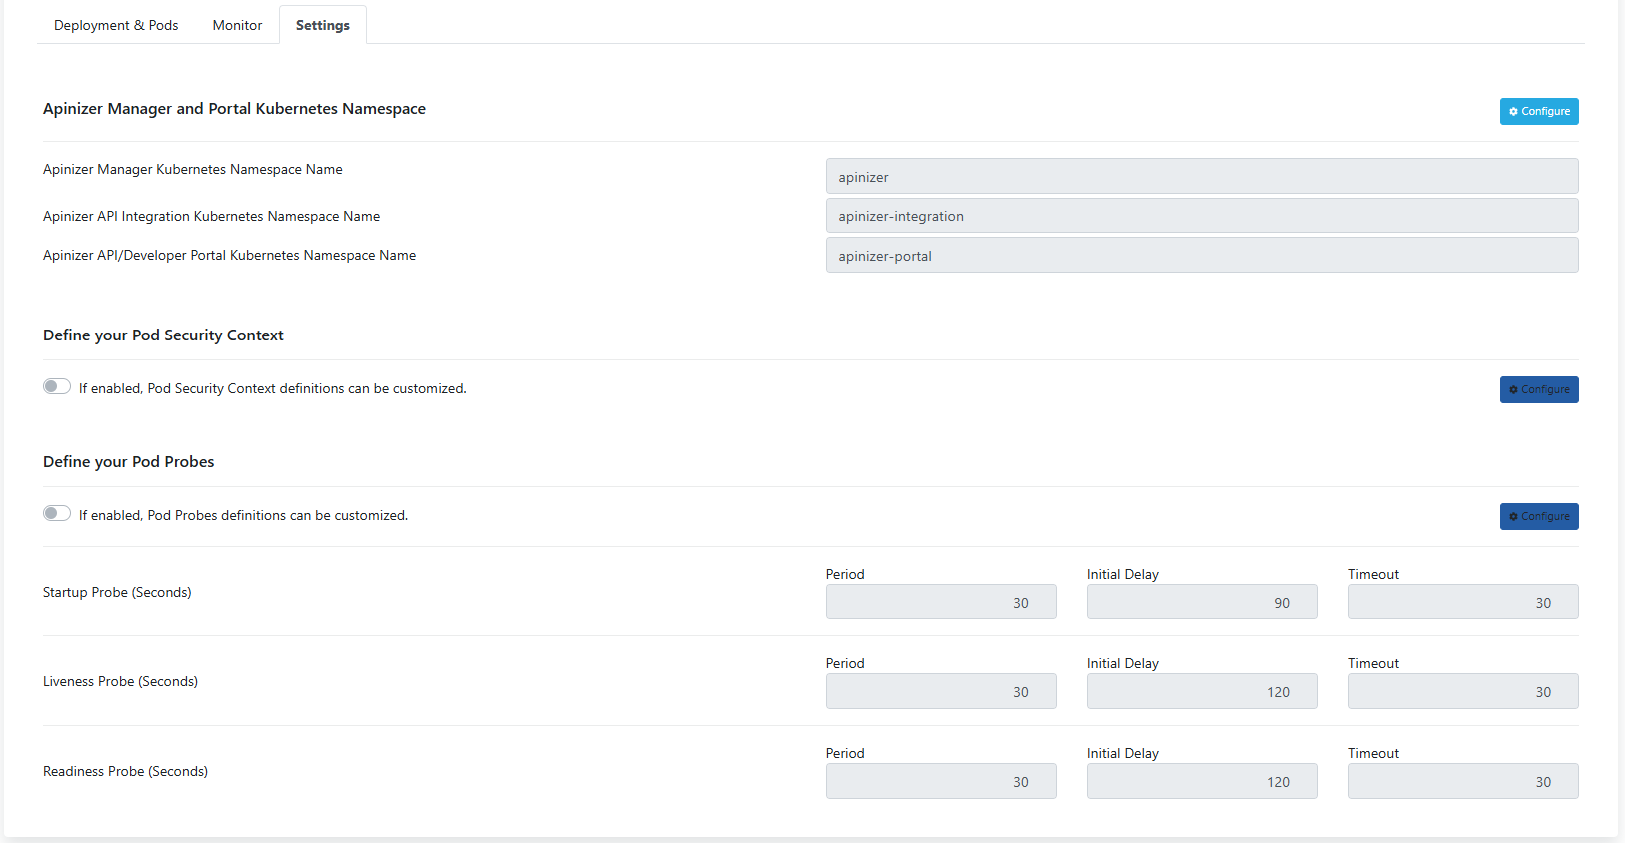Viewport: 1625px width, 843px height.
Task: Click the Startup Probe Timeout field
Action: tap(1462, 602)
